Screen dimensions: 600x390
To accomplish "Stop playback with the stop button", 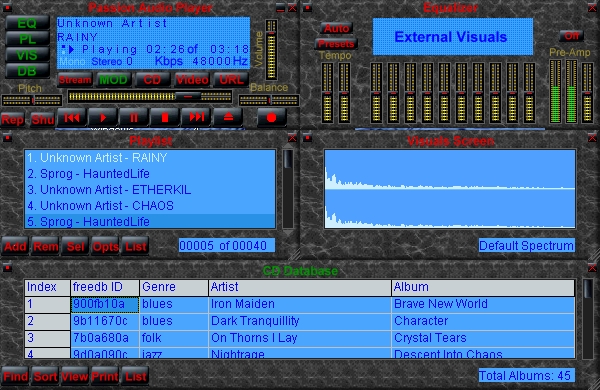I will tap(165, 117).
